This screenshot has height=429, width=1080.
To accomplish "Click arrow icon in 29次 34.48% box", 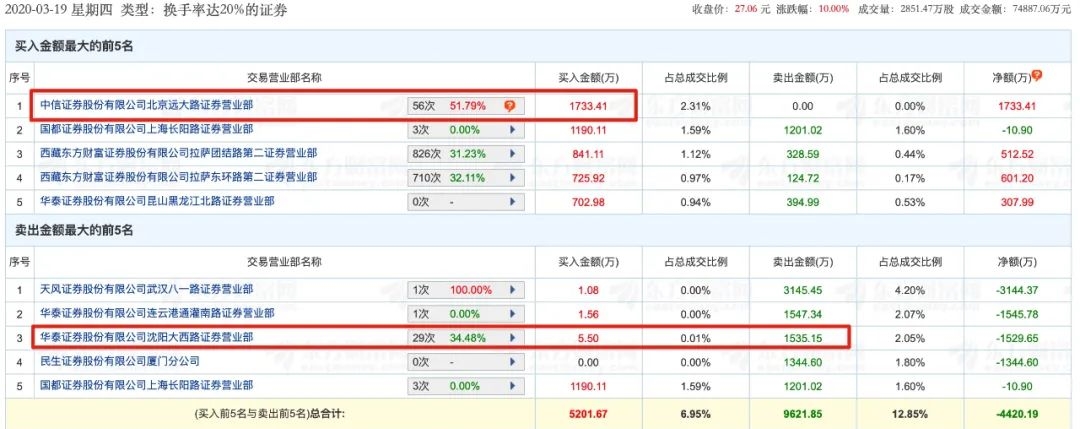I will (512, 338).
